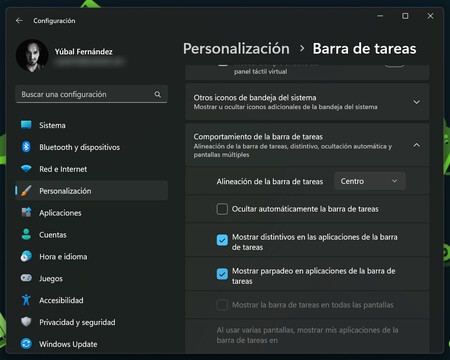Click the Cuentas person icon
This screenshot has width=450, height=360.
pyautogui.click(x=26, y=234)
